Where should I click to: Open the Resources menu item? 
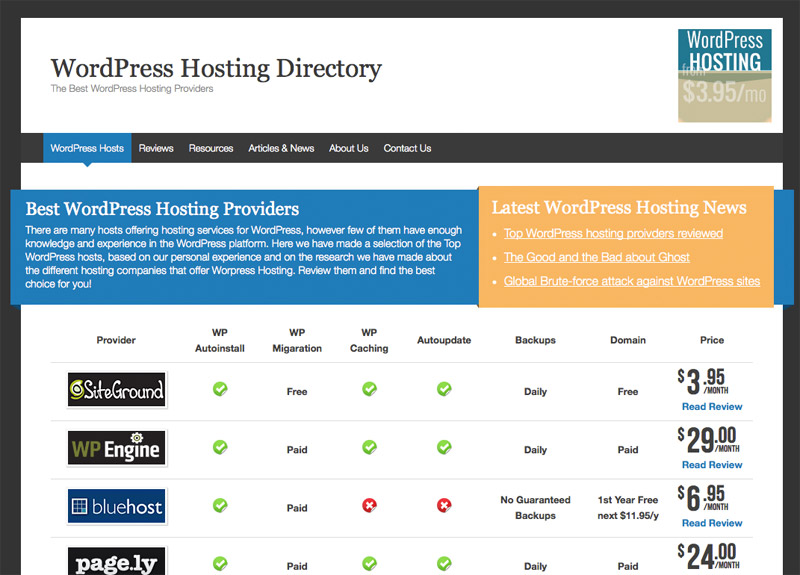point(211,148)
